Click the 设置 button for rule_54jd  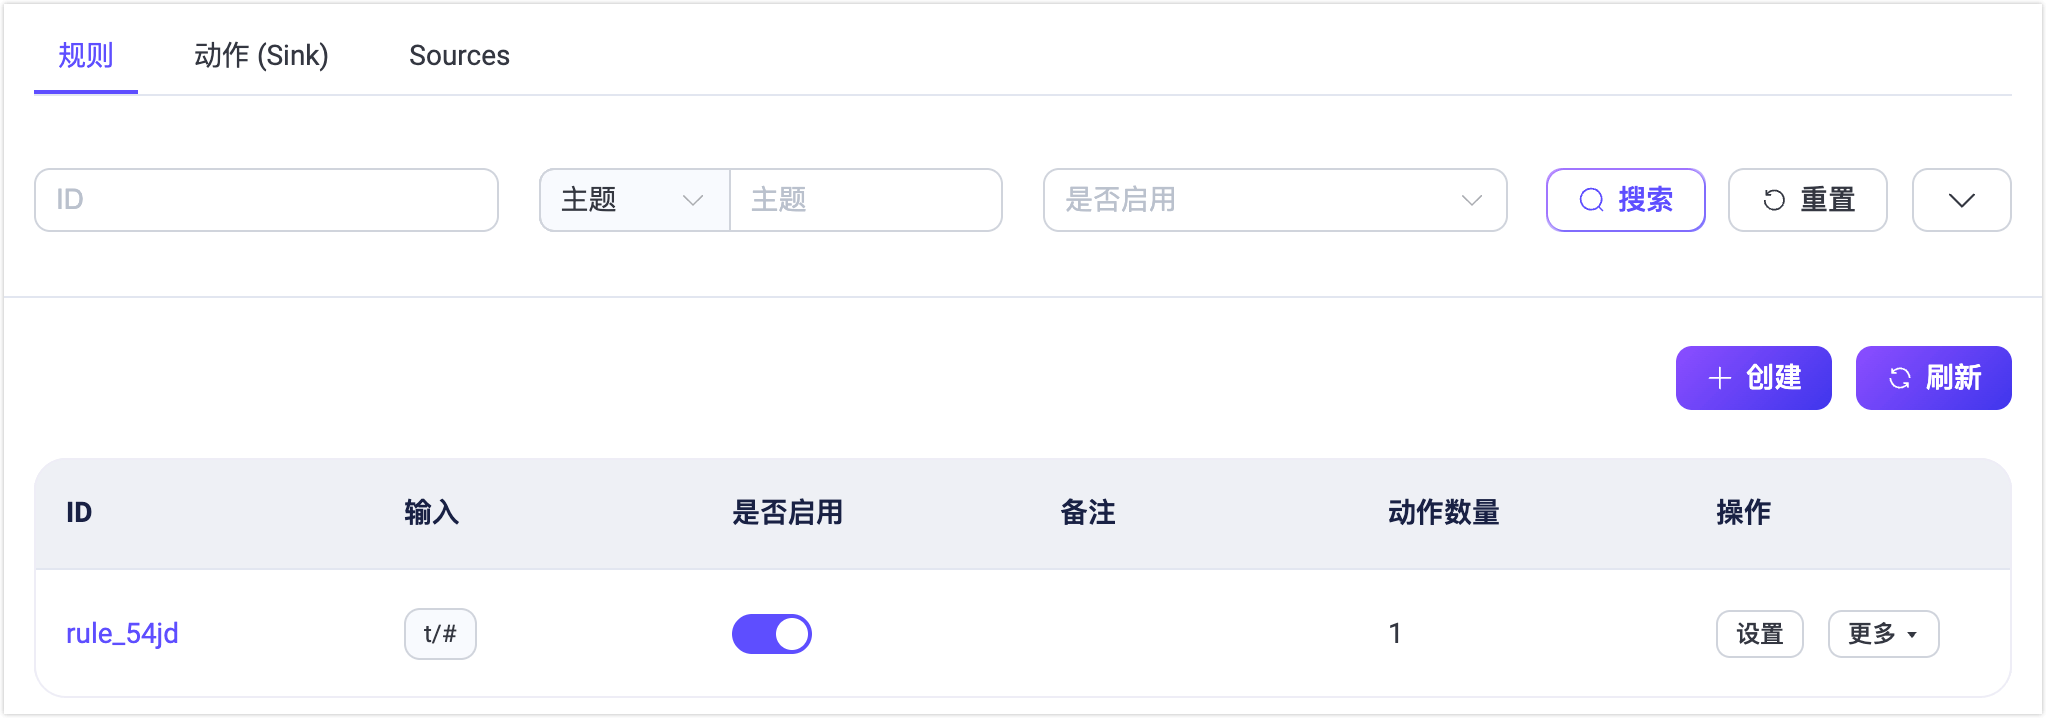pos(1759,634)
